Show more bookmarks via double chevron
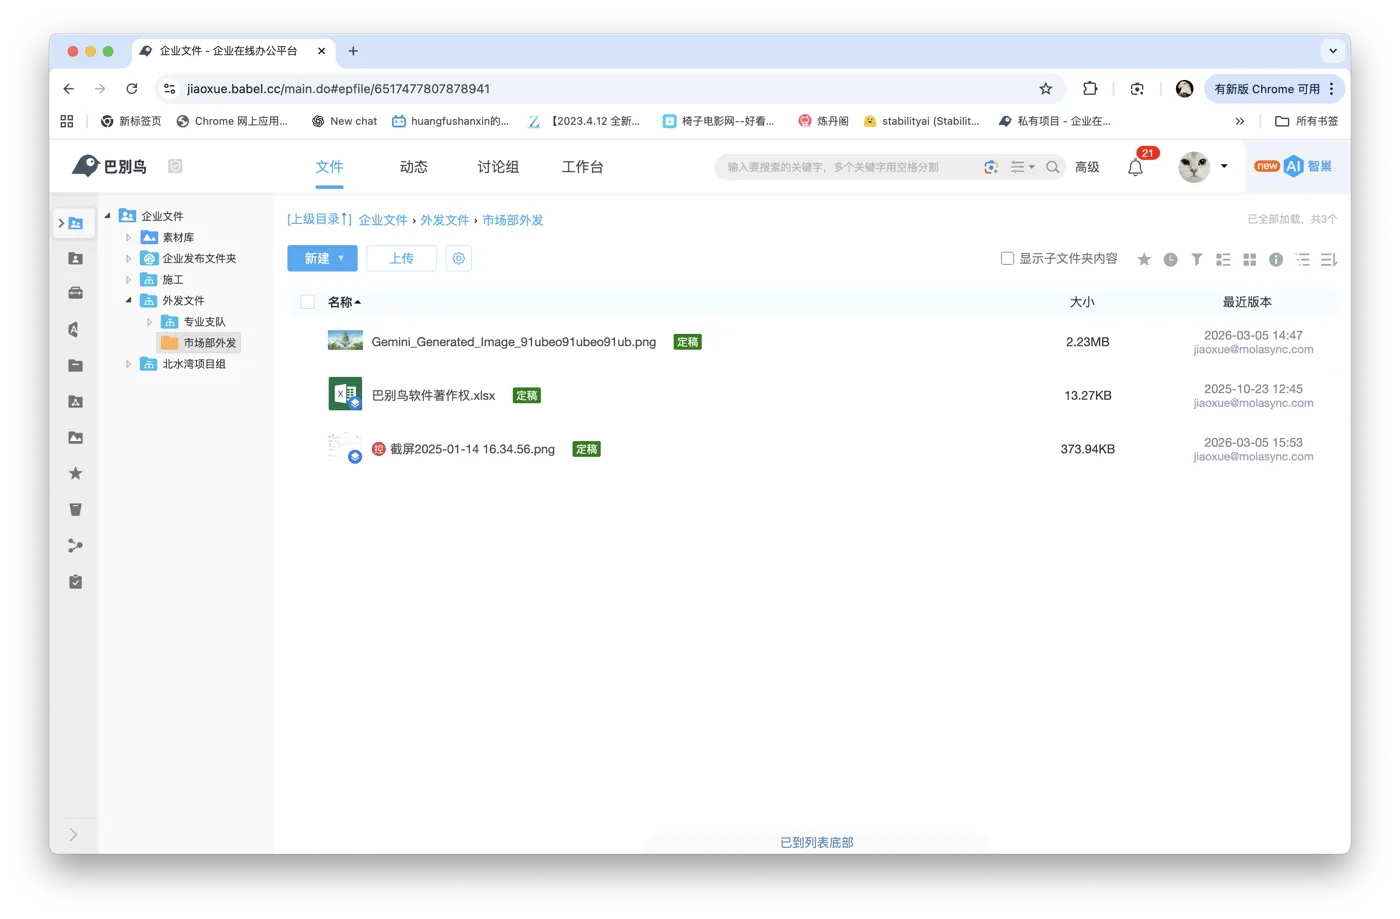The width and height of the screenshot is (1400, 919). [1240, 121]
